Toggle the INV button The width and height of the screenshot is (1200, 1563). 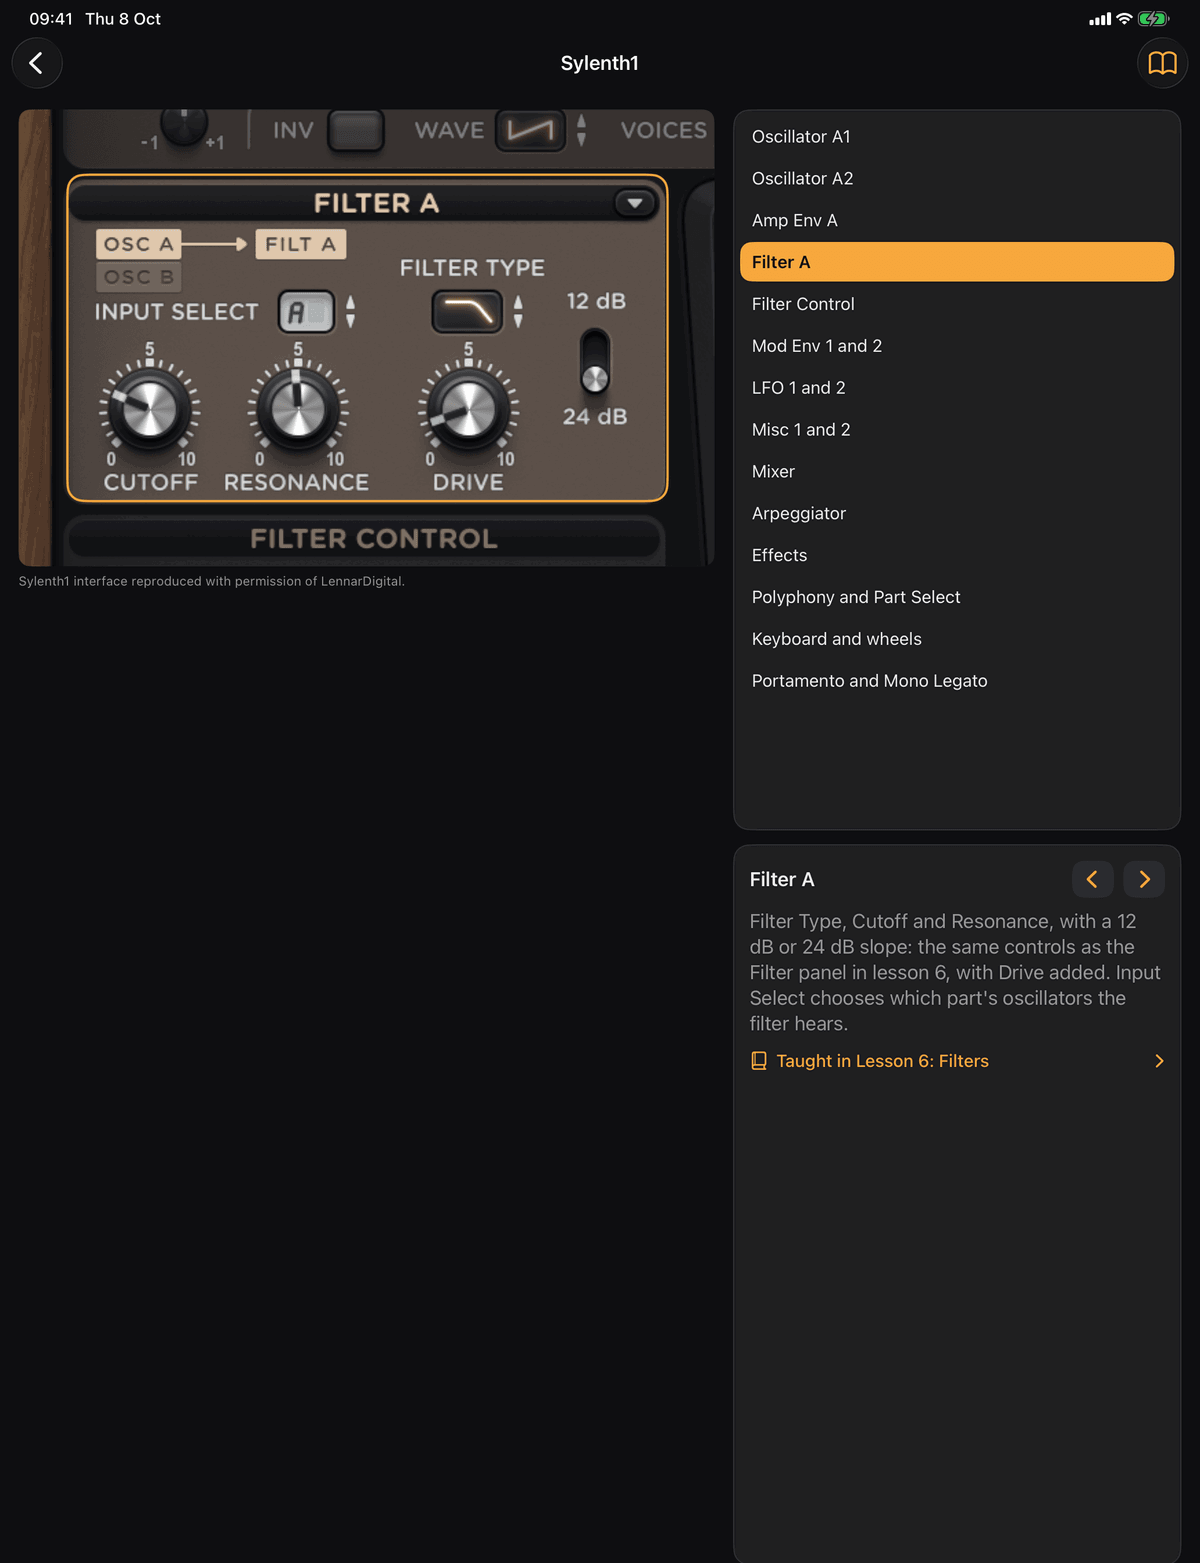(356, 131)
